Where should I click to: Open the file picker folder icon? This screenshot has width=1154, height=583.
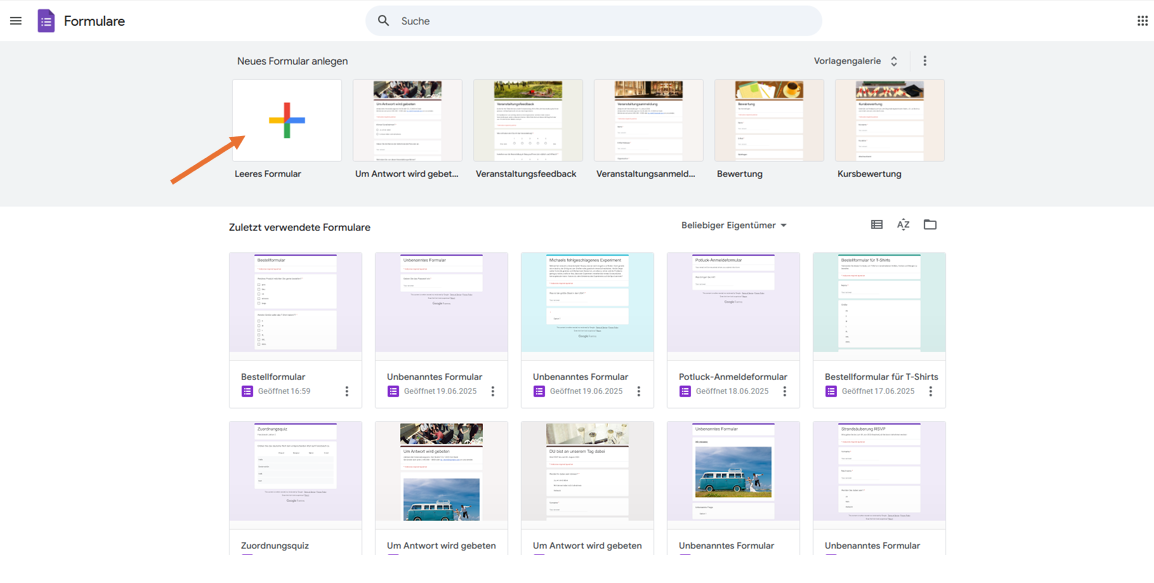click(x=930, y=225)
